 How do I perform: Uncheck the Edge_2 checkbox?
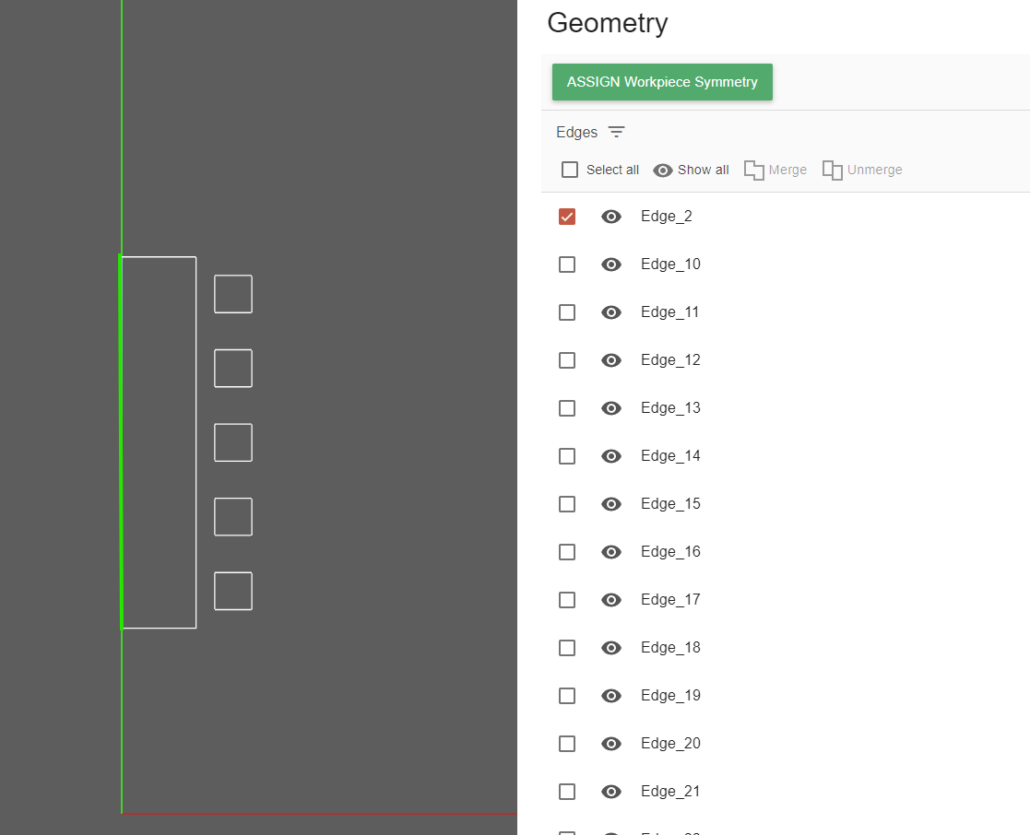click(x=567, y=217)
